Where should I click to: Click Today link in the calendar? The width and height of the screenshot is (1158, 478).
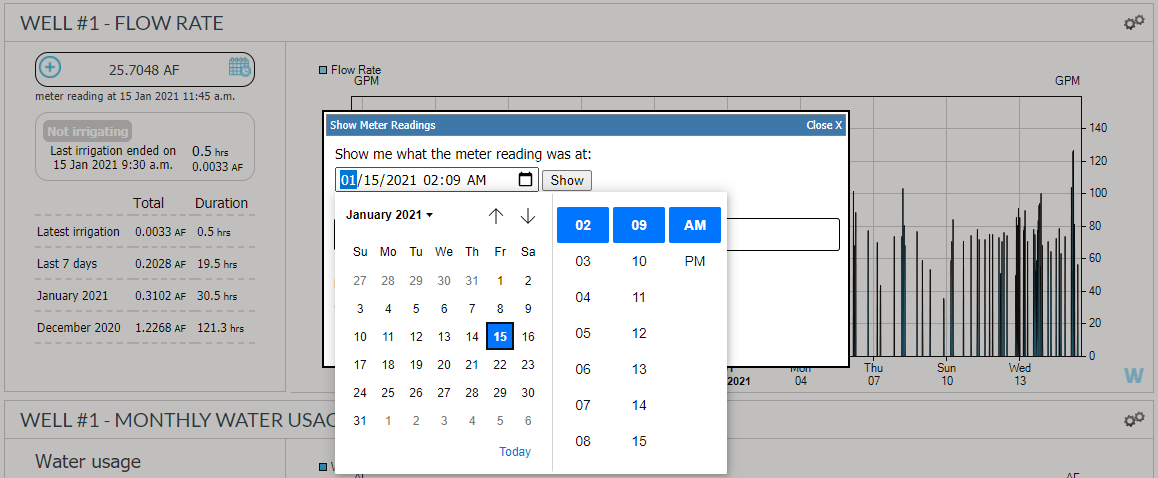coord(515,452)
